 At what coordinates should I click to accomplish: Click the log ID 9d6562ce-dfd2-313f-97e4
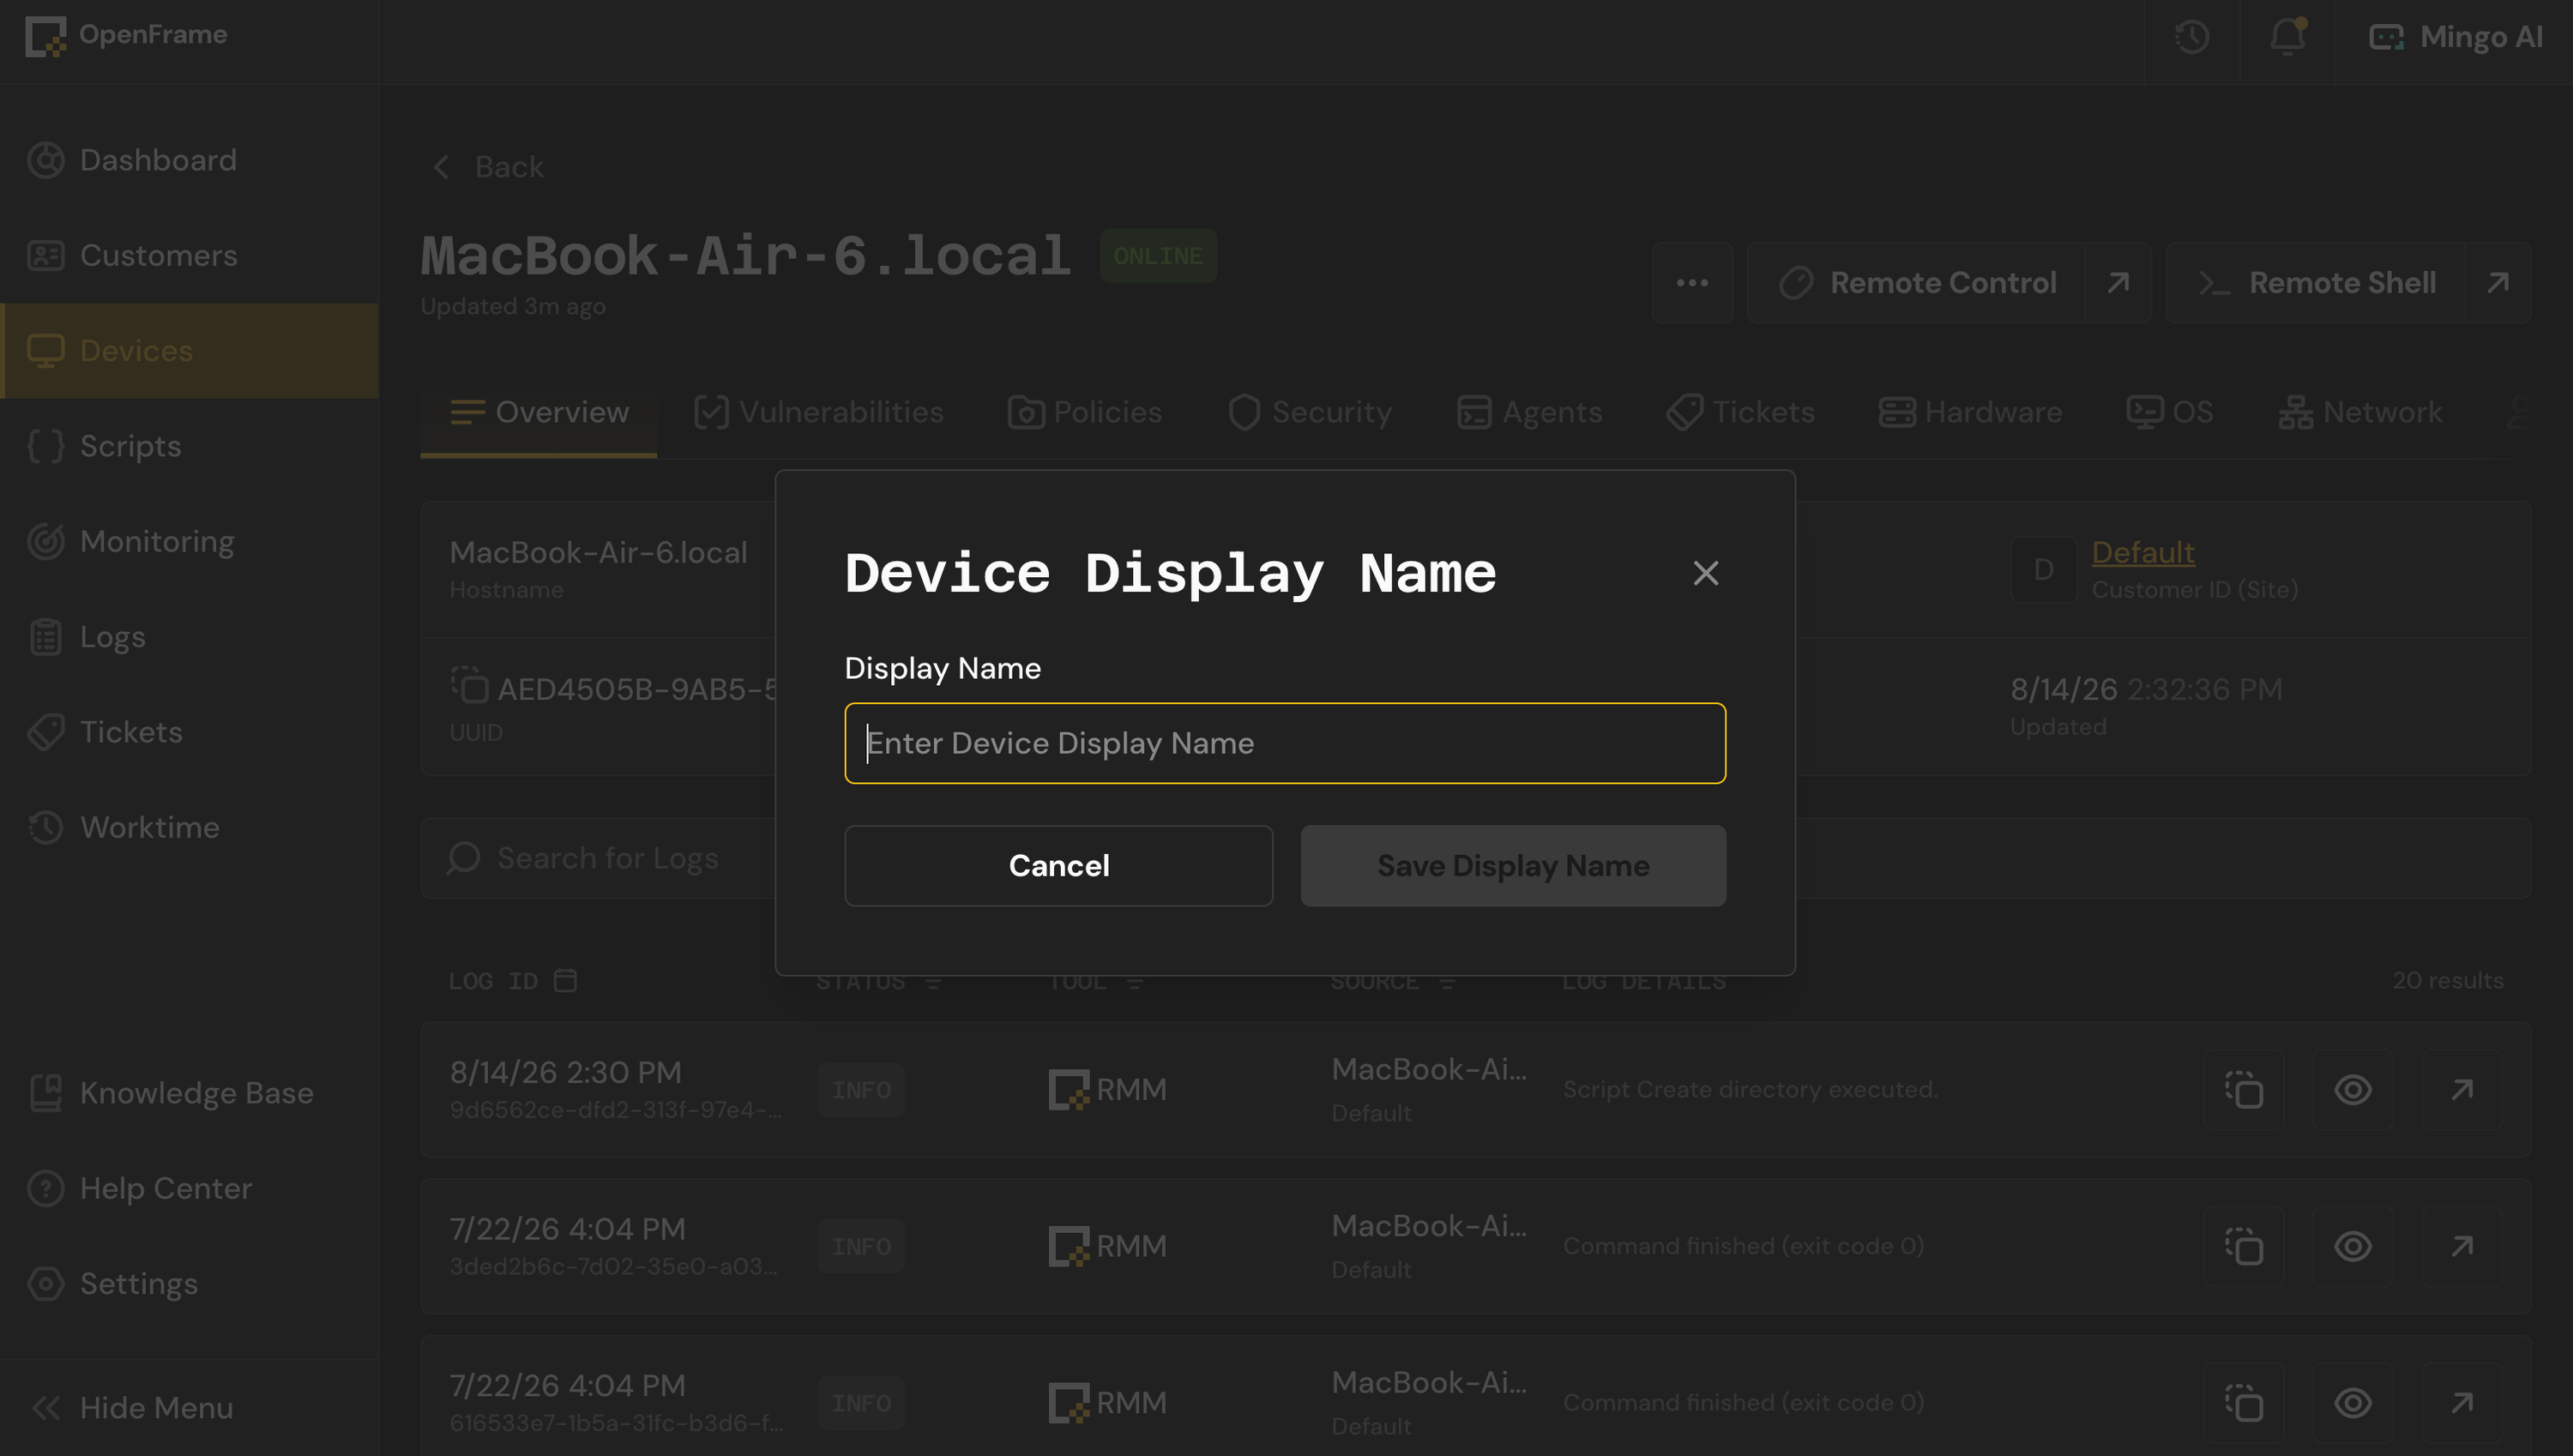pyautogui.click(x=616, y=1110)
